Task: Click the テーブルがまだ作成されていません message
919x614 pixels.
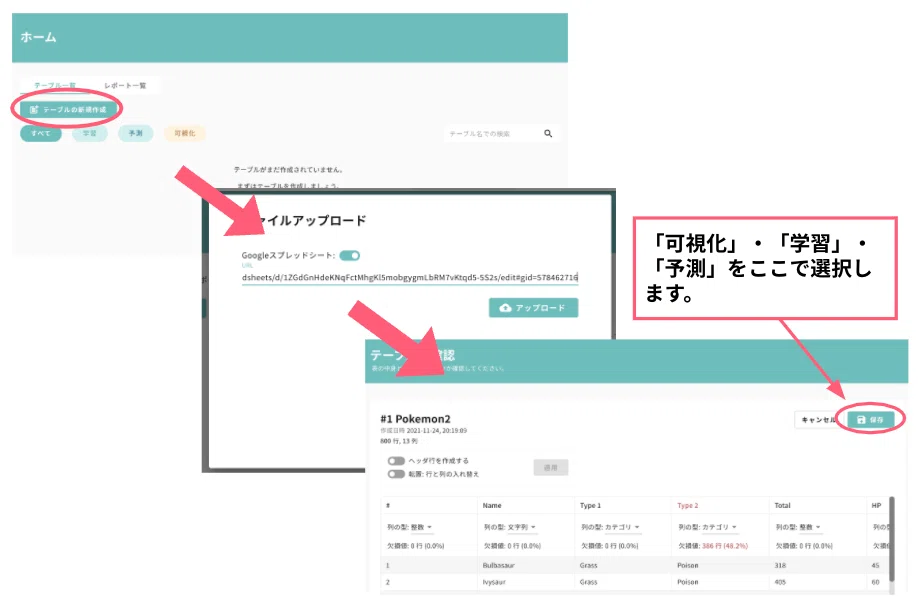Action: [288, 170]
